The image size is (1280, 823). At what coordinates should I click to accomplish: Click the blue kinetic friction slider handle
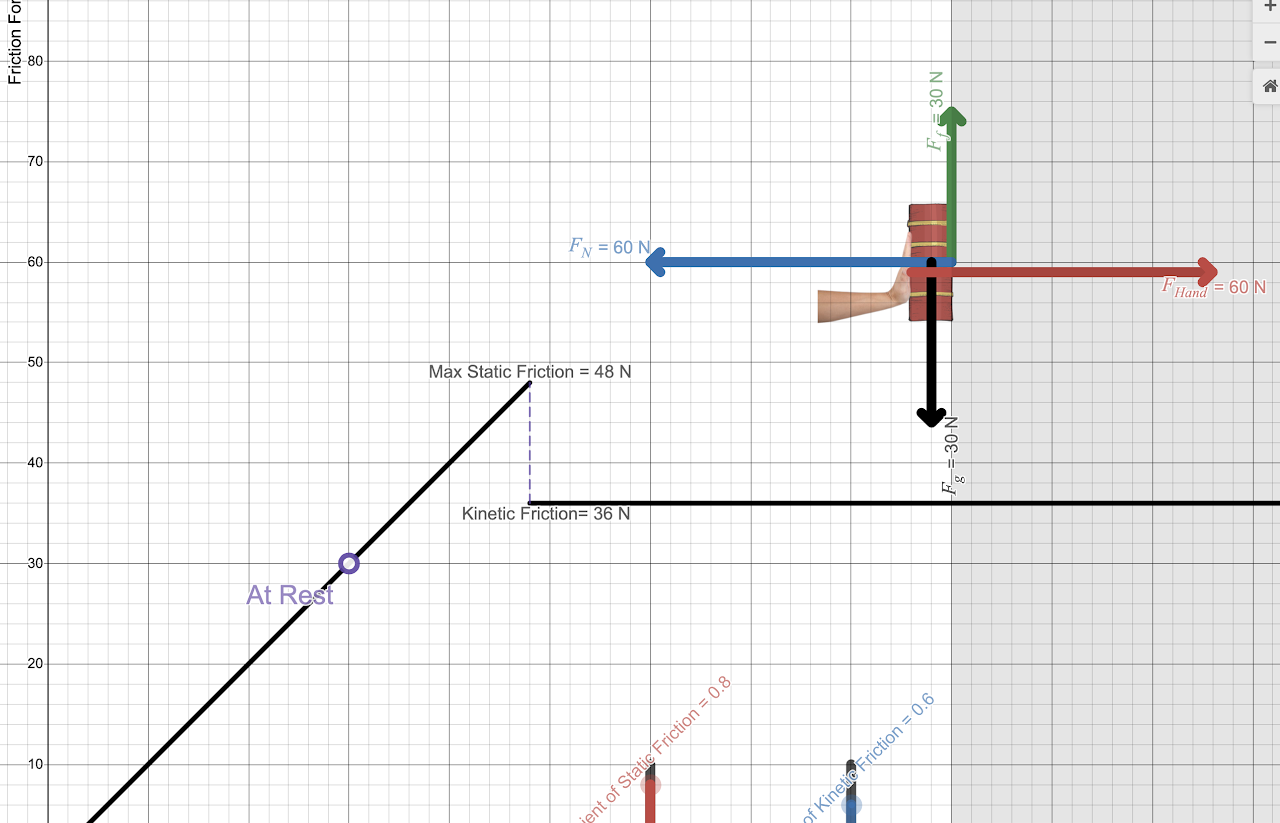tap(851, 805)
